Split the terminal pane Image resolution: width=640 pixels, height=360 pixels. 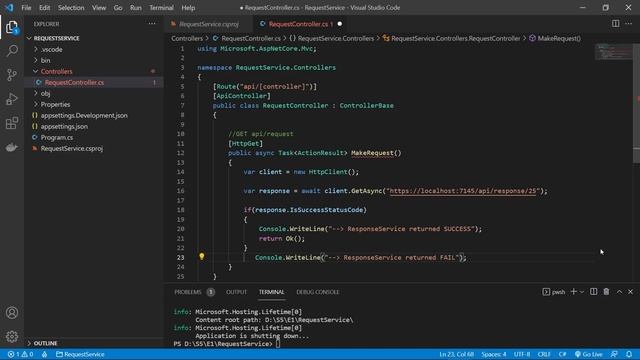tap(593, 291)
